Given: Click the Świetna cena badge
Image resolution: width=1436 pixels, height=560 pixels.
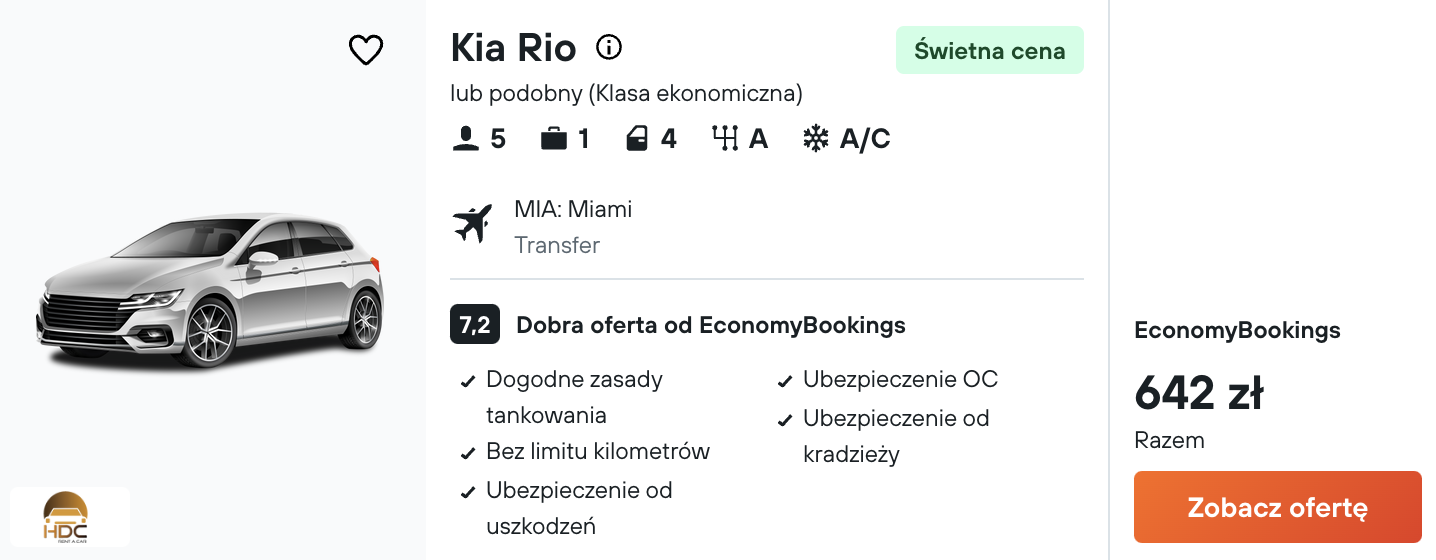Looking at the screenshot, I should tap(989, 50).
